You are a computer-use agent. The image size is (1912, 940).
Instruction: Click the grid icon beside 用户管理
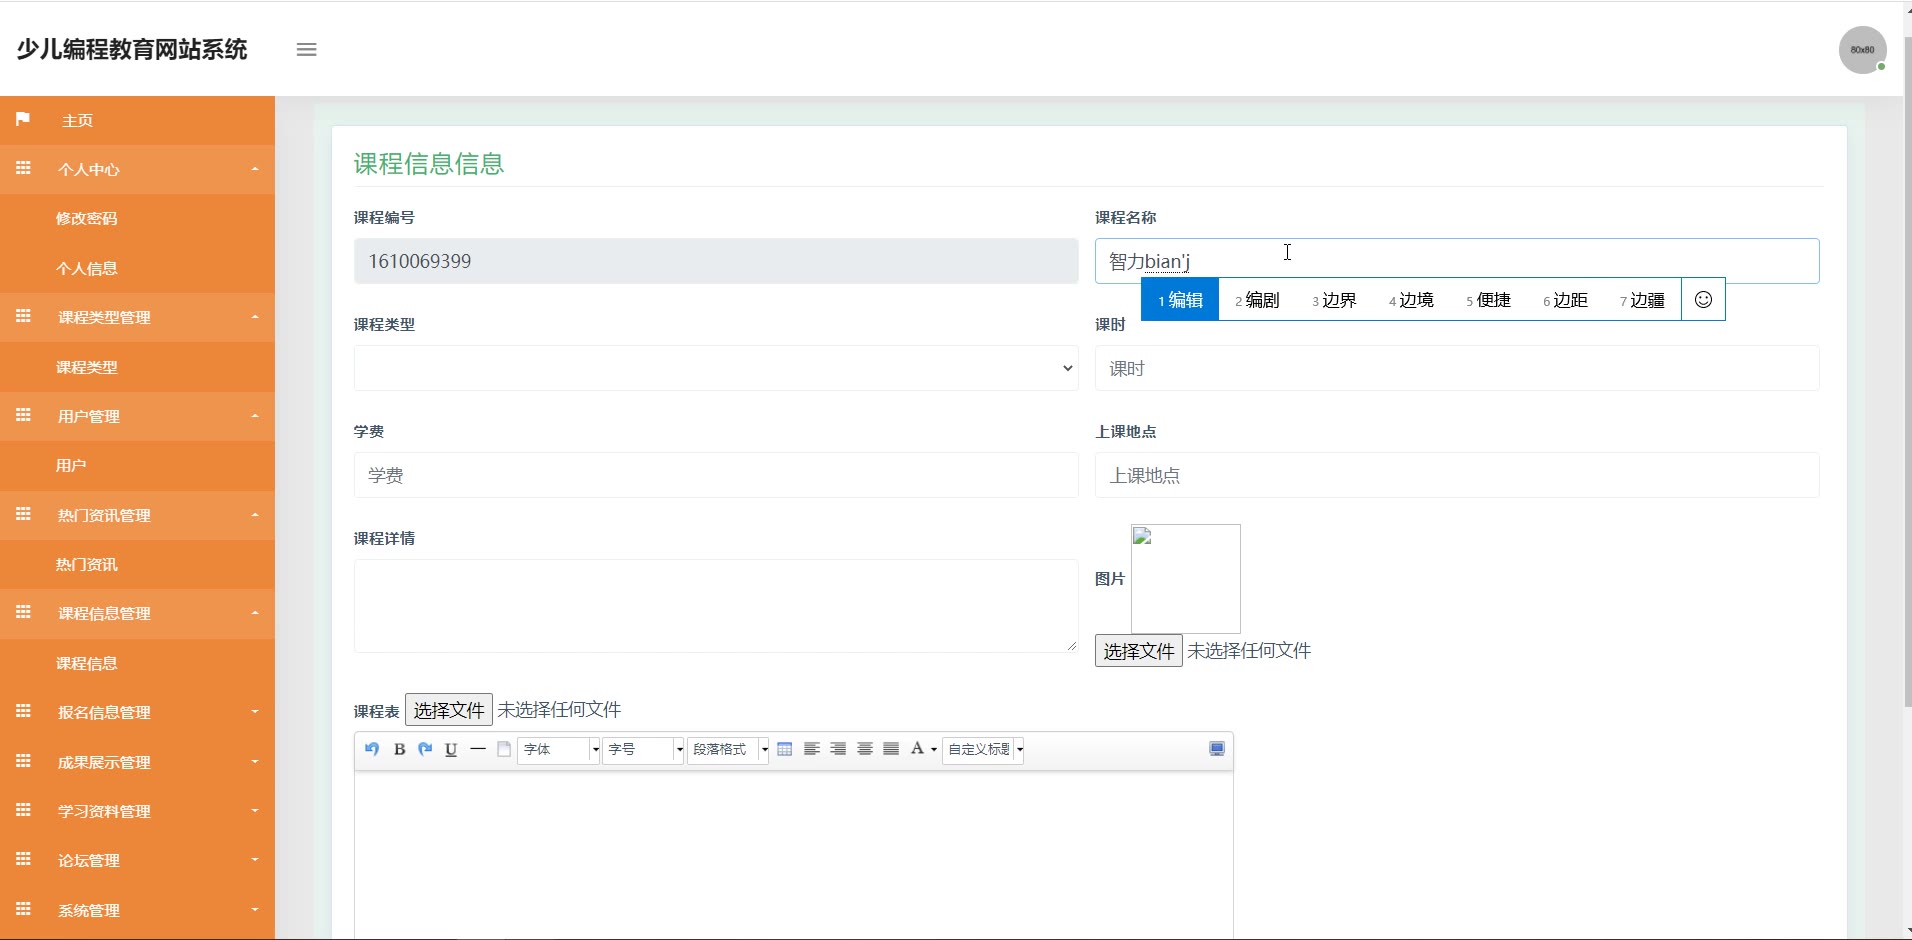pos(23,415)
